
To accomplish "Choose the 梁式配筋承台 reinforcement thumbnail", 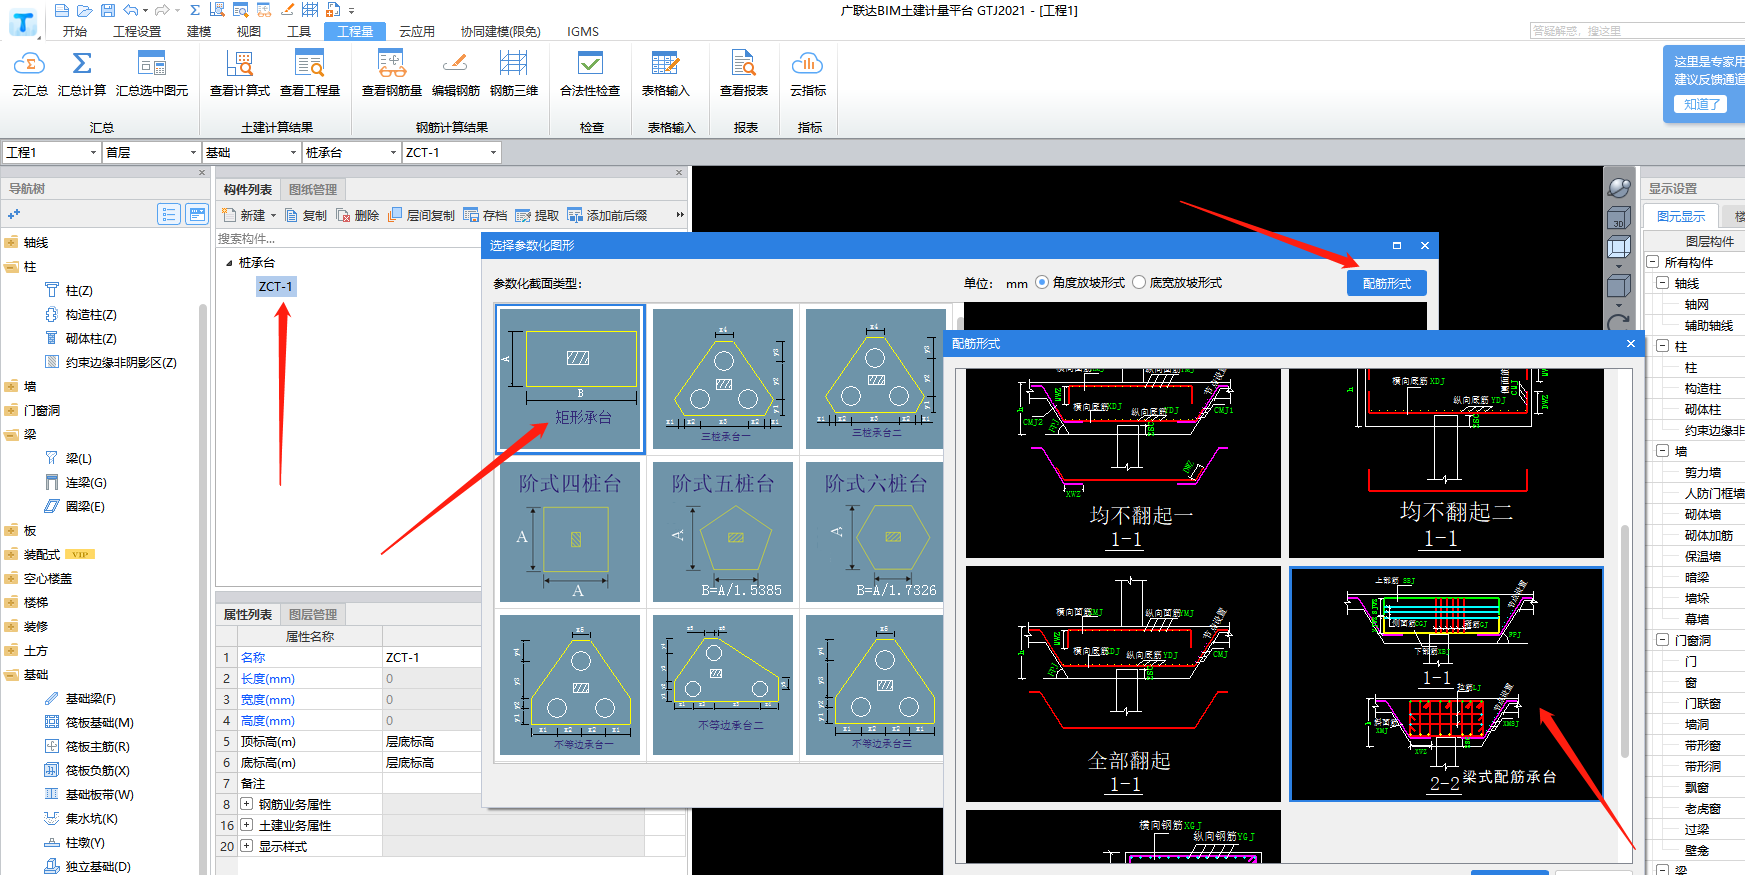I will [1446, 684].
